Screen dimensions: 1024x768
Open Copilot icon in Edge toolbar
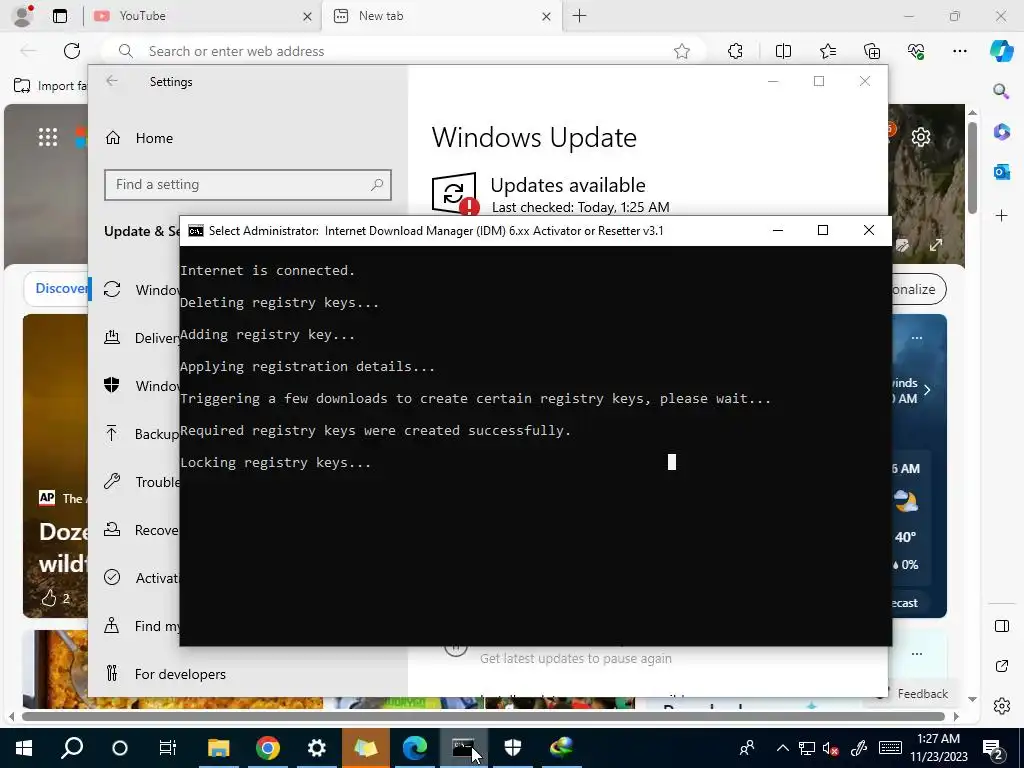[1001, 51]
